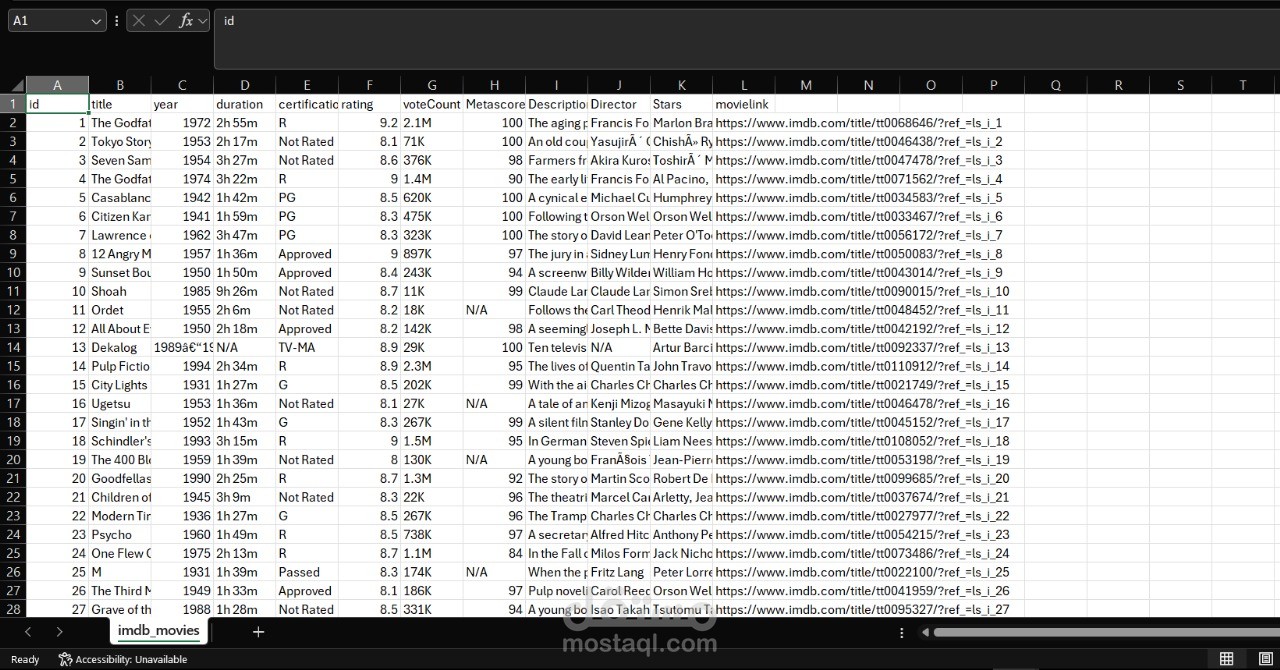Click the Ordet title cell

pos(120,310)
